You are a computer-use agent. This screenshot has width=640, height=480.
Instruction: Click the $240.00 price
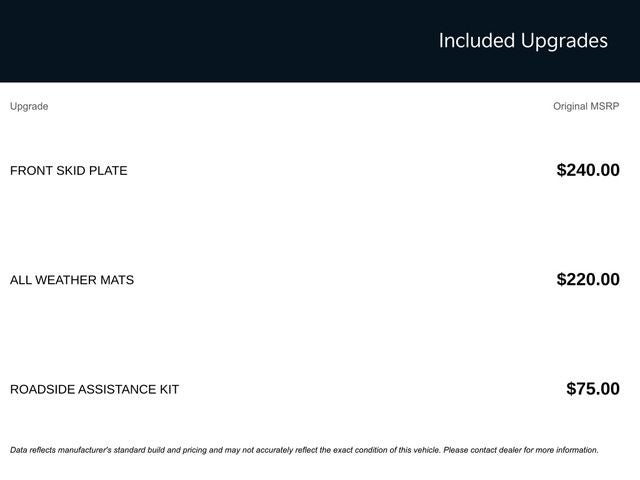click(x=588, y=170)
